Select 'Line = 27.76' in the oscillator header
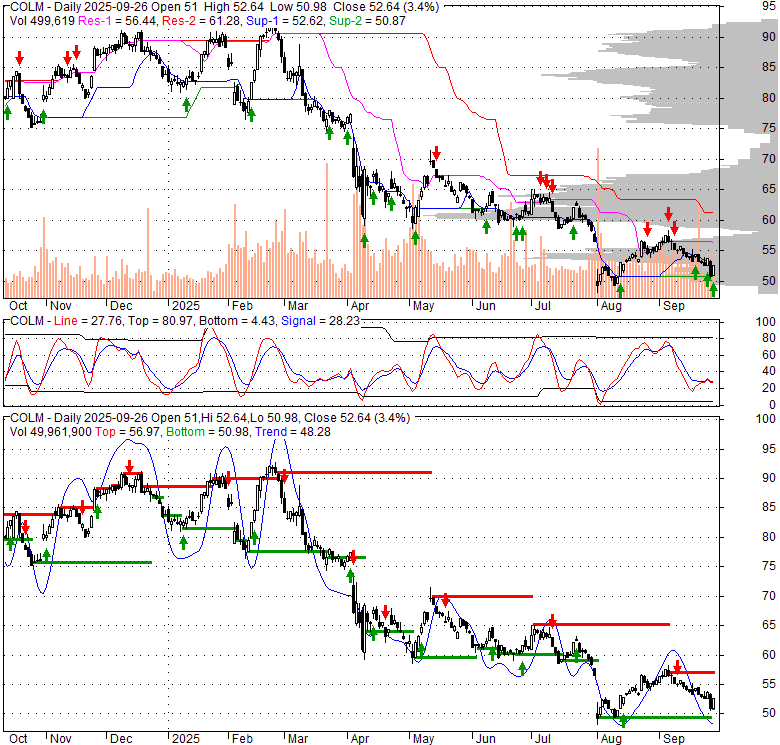Screen dimensions: 780x745 (x=88, y=321)
